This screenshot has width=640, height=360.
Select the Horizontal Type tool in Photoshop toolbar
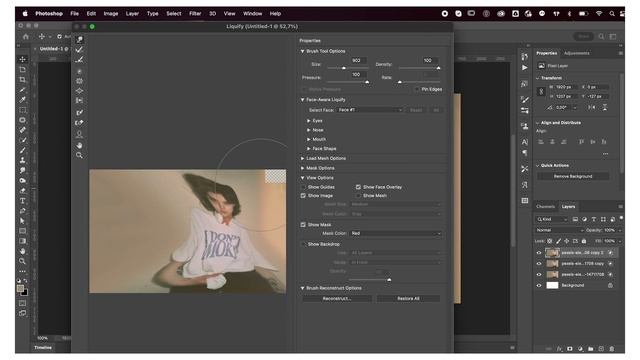click(23, 200)
